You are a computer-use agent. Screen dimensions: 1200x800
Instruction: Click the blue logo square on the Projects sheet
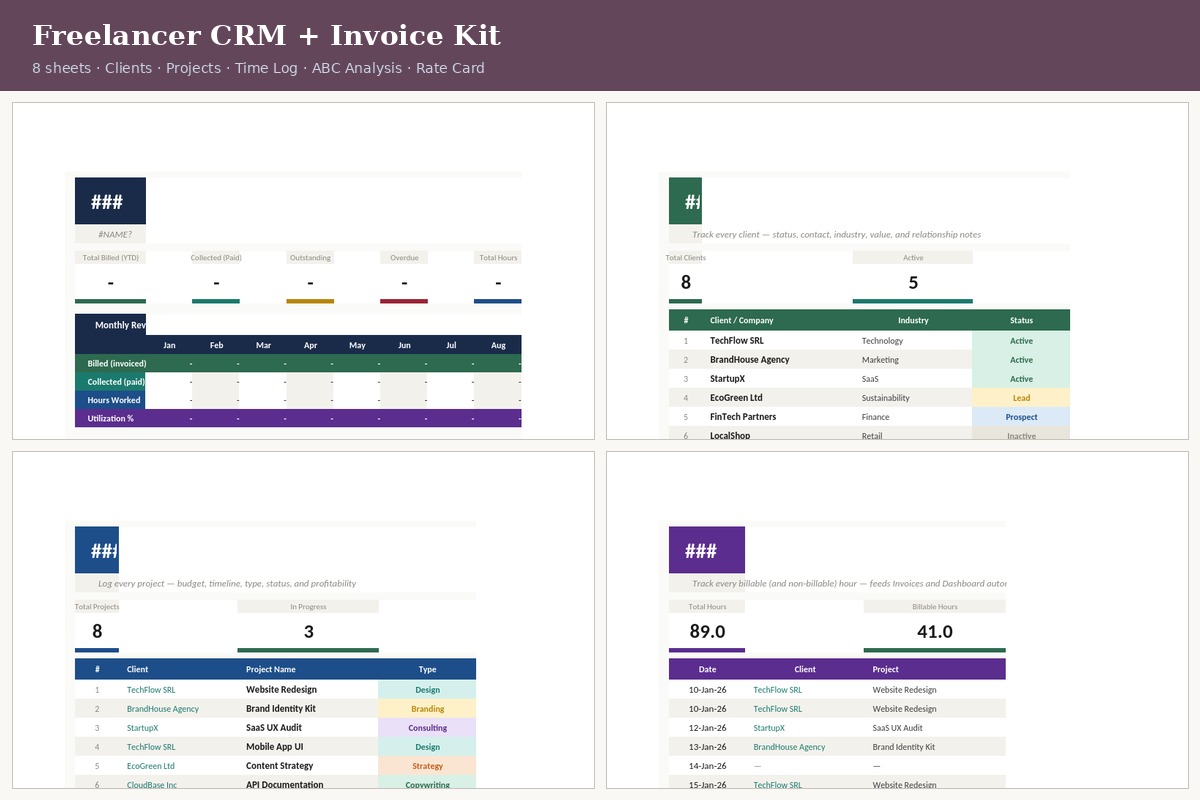pyautogui.click(x=97, y=549)
